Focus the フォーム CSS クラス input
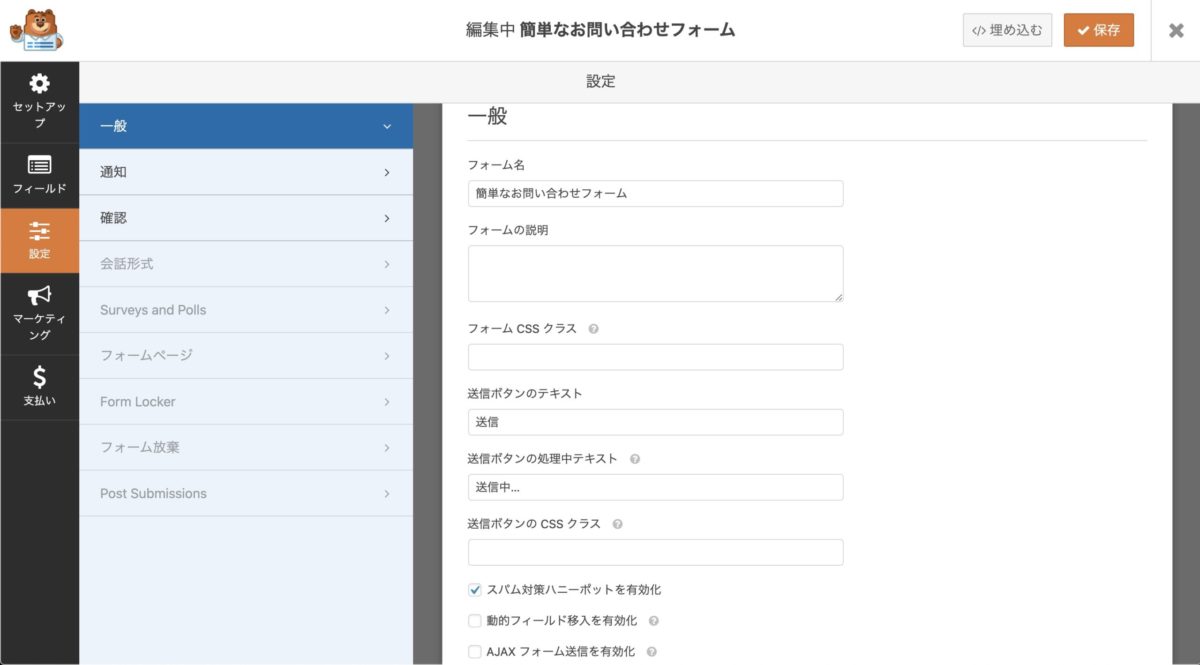Screen dimensions: 1200x665 655,357
